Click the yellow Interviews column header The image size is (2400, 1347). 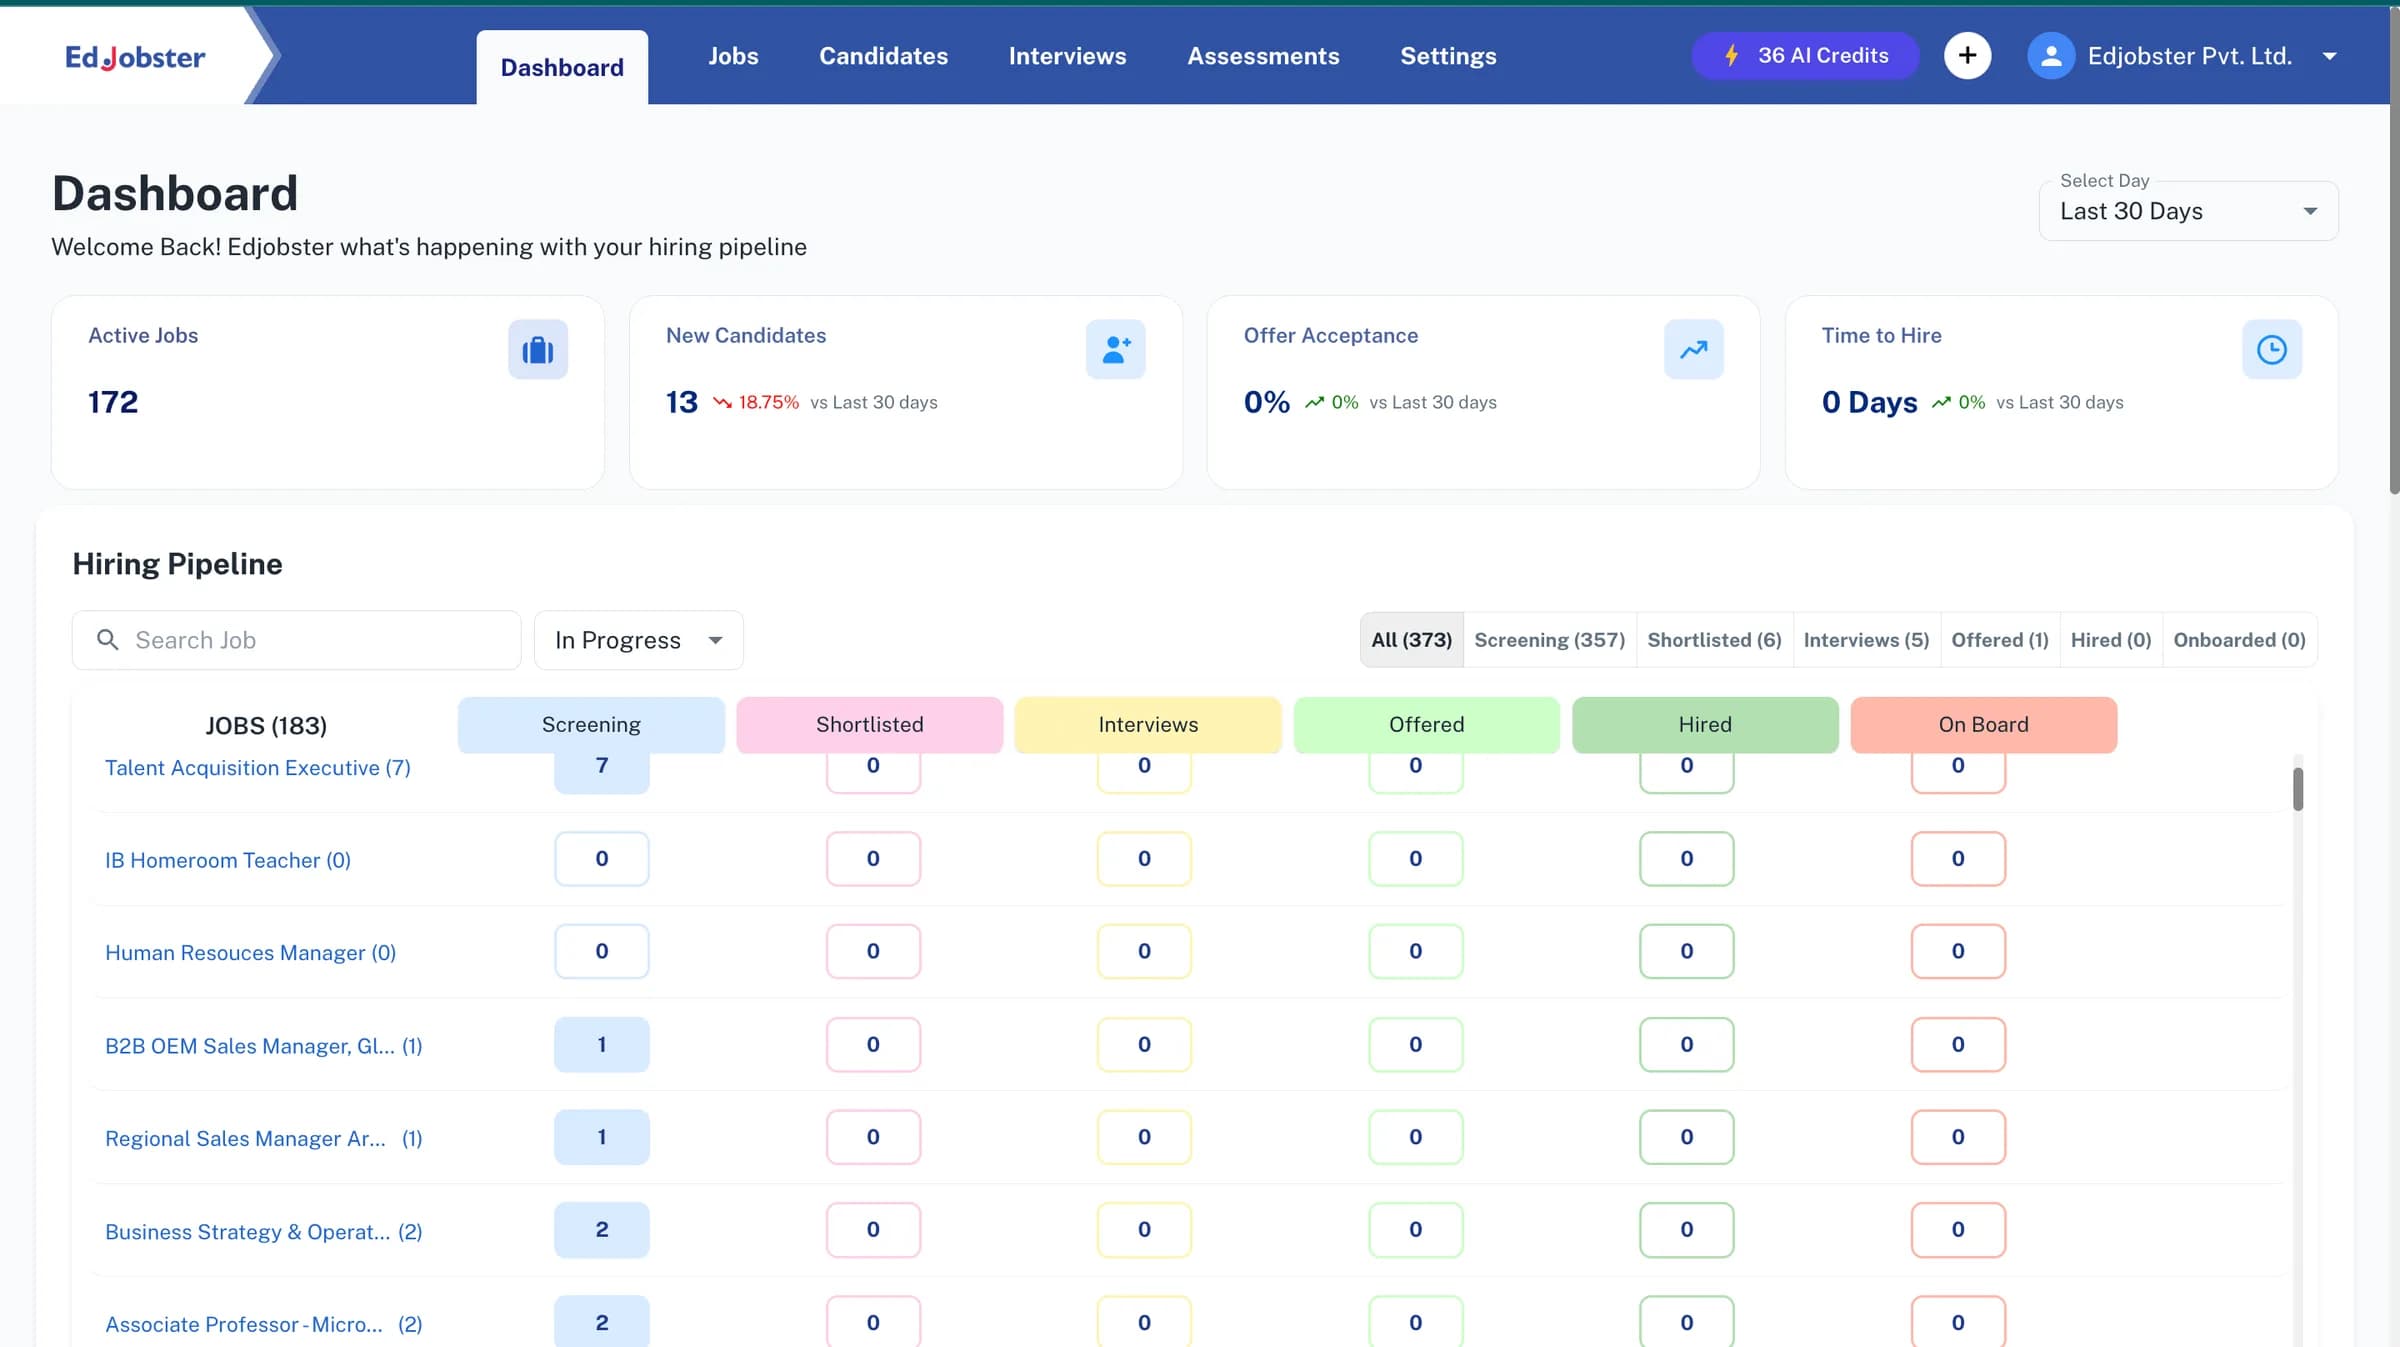click(x=1148, y=725)
